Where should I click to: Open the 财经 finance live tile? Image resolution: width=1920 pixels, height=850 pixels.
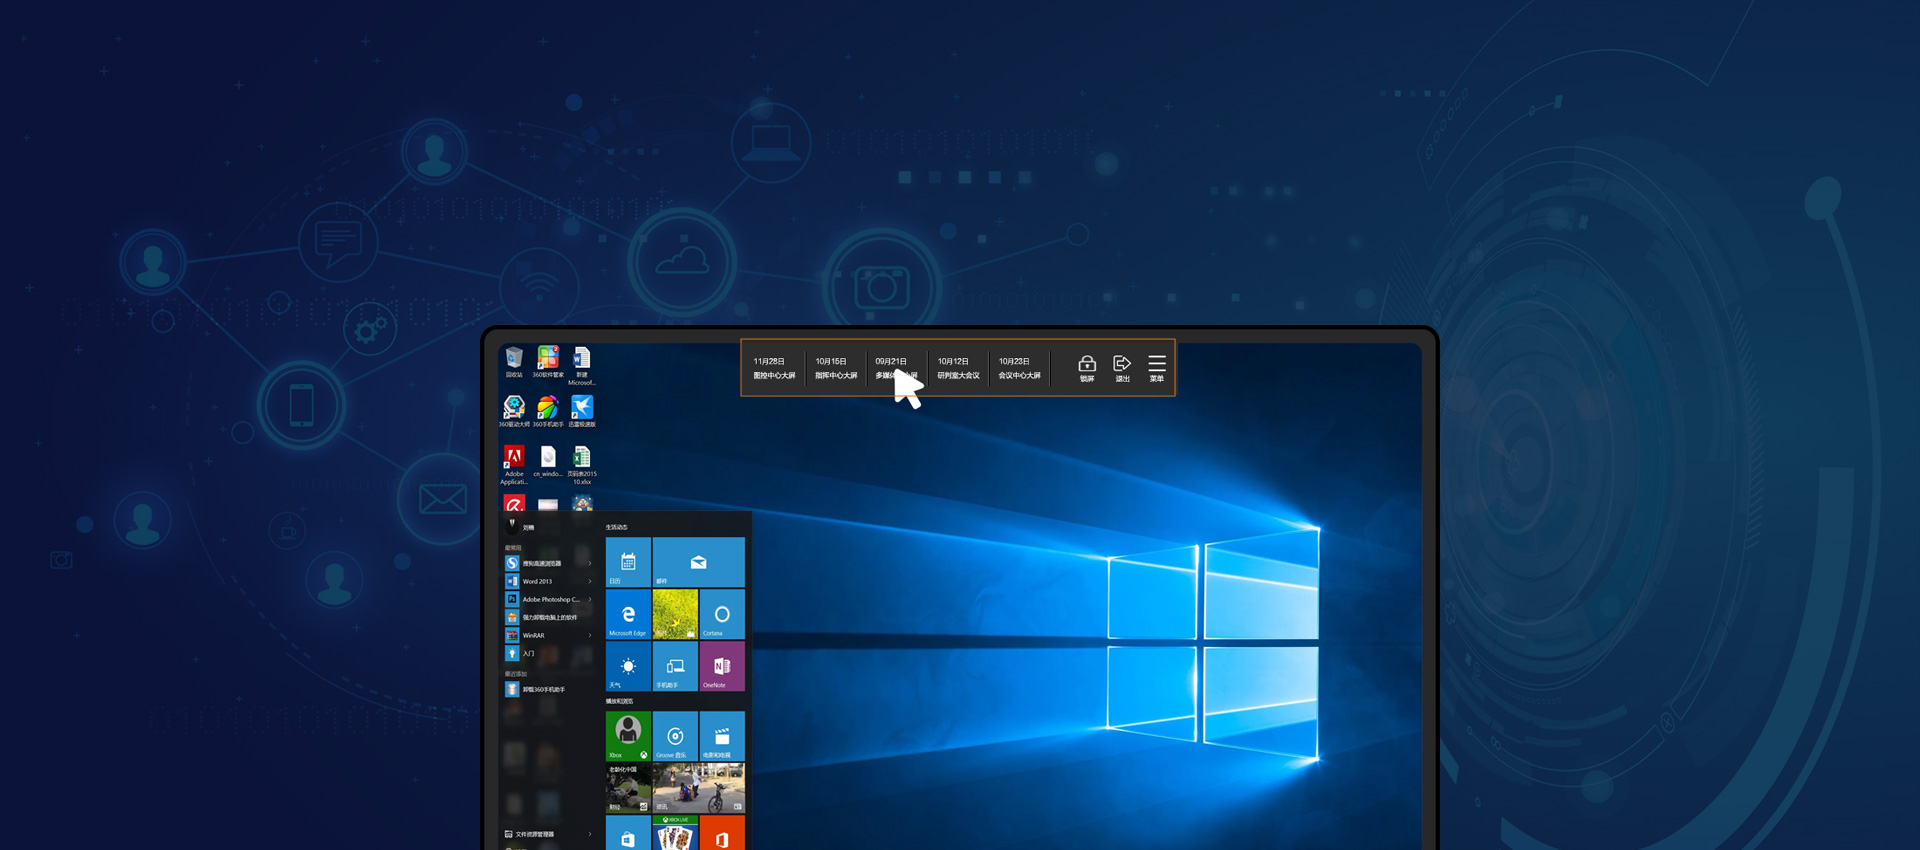point(628,788)
